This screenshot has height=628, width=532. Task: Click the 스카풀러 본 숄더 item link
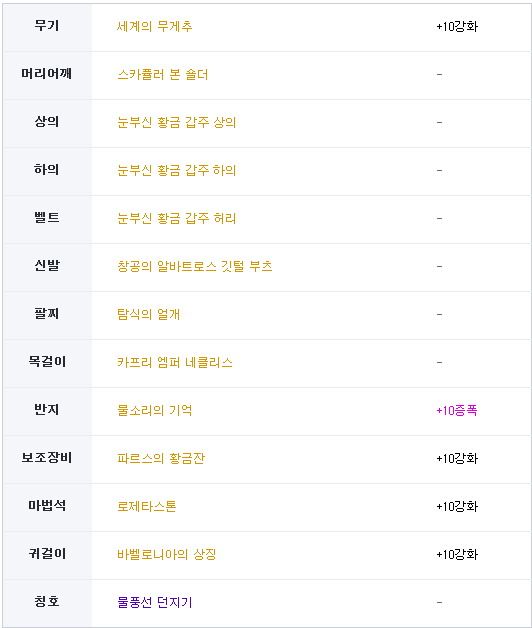click(x=163, y=74)
